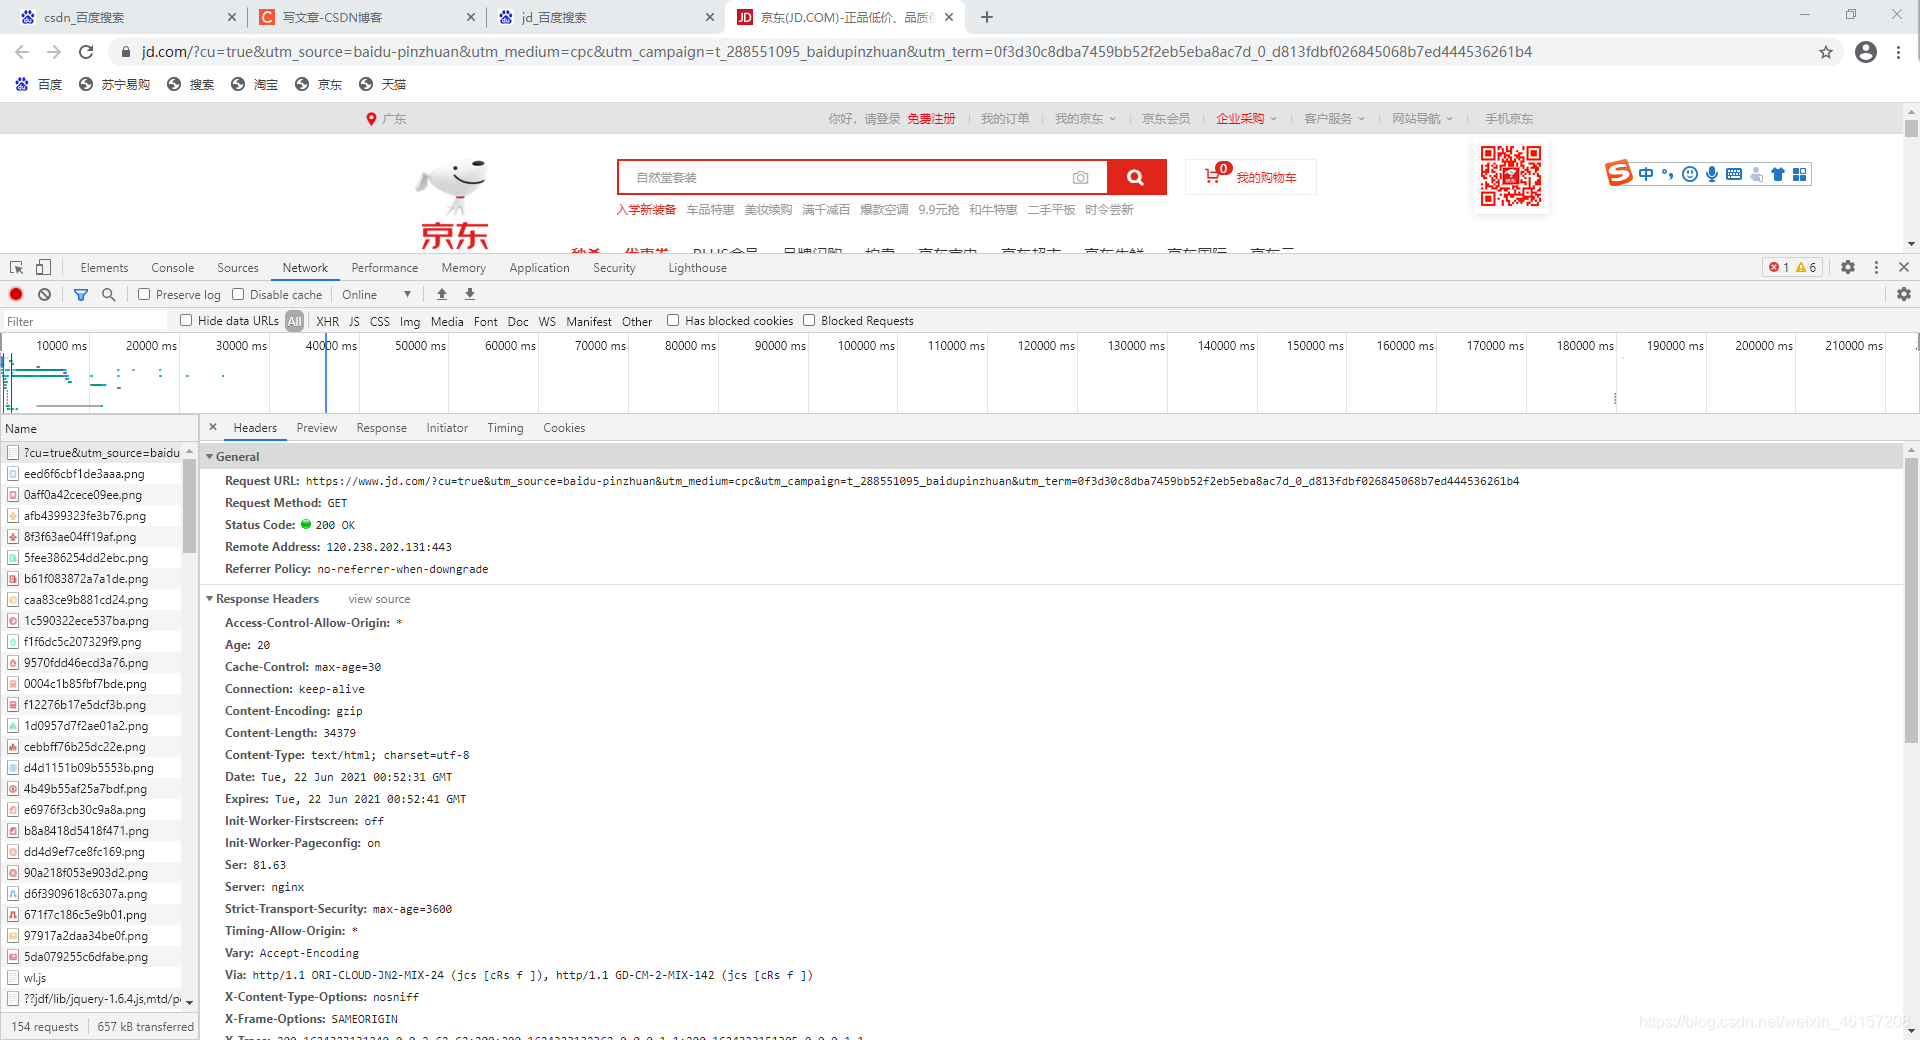Click 入学新装备 hot search link

pyautogui.click(x=646, y=209)
